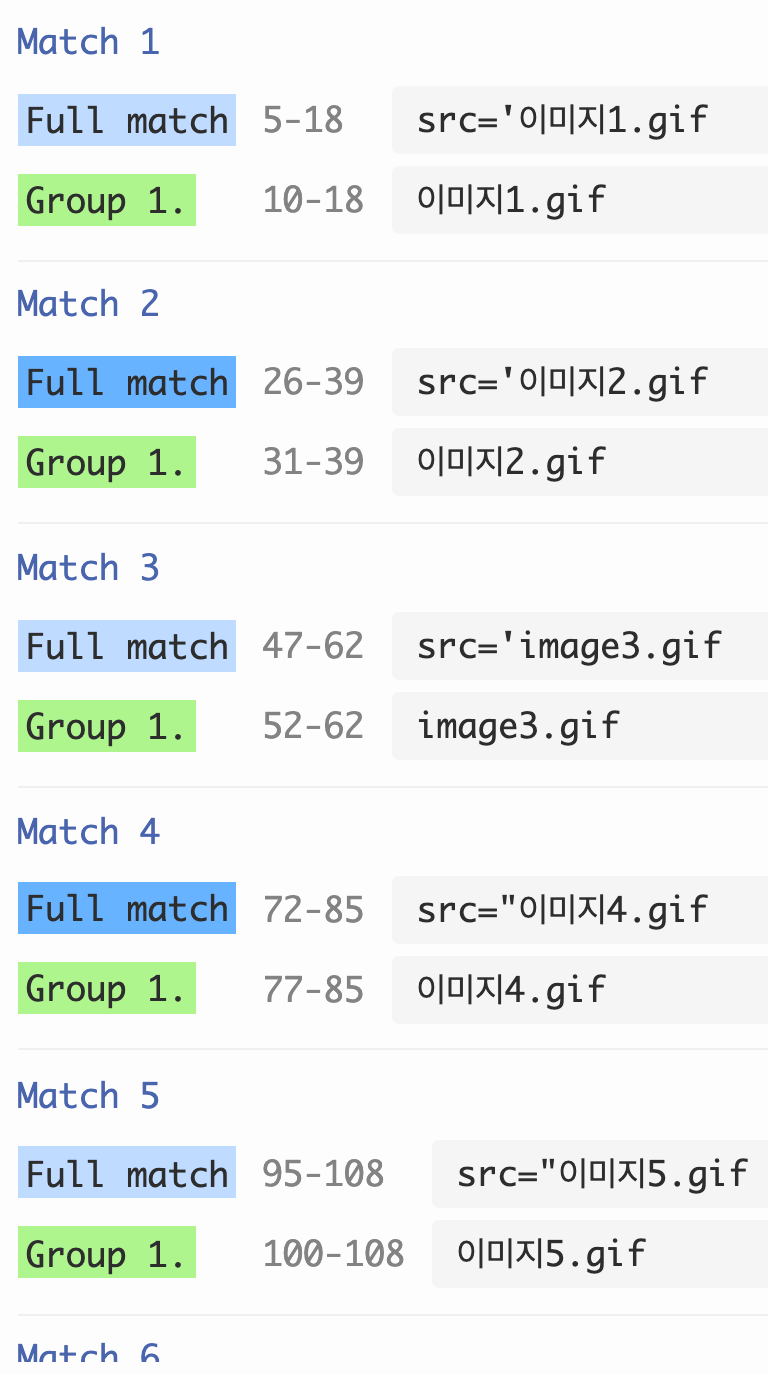Click the 이미지2.gif group value

pos(512,462)
